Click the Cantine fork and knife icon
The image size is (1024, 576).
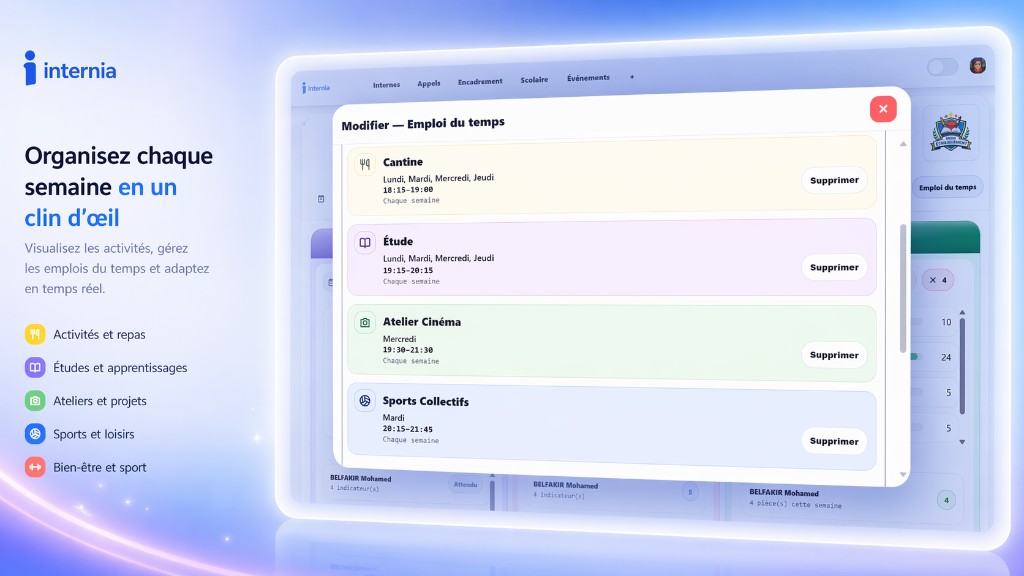[x=365, y=164]
